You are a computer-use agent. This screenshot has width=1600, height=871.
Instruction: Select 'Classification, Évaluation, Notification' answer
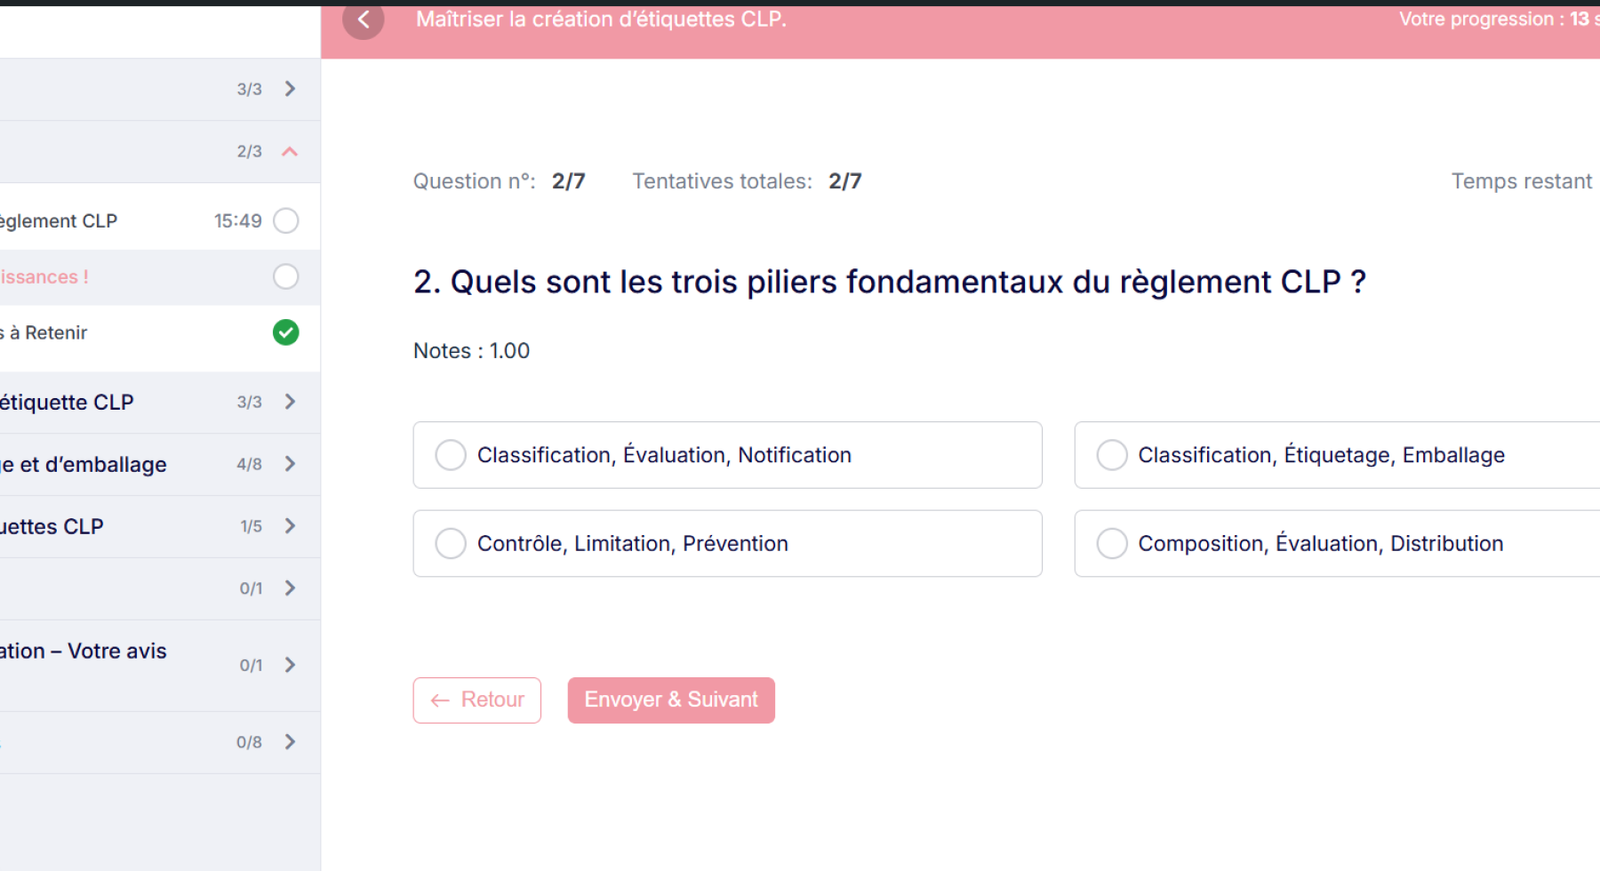click(x=451, y=455)
